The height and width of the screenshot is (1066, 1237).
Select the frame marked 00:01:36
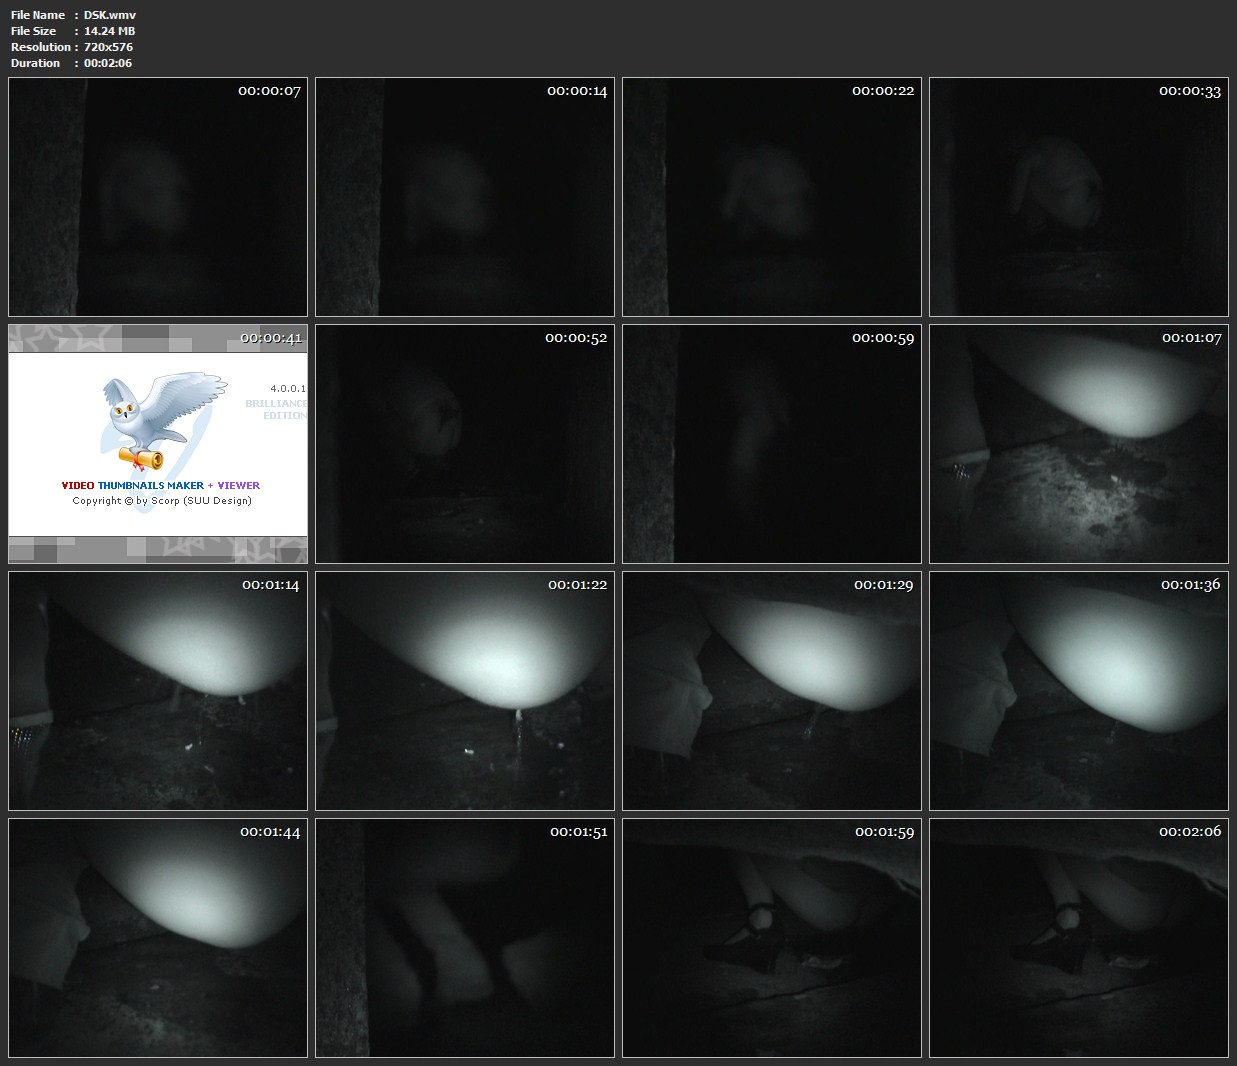1079,691
